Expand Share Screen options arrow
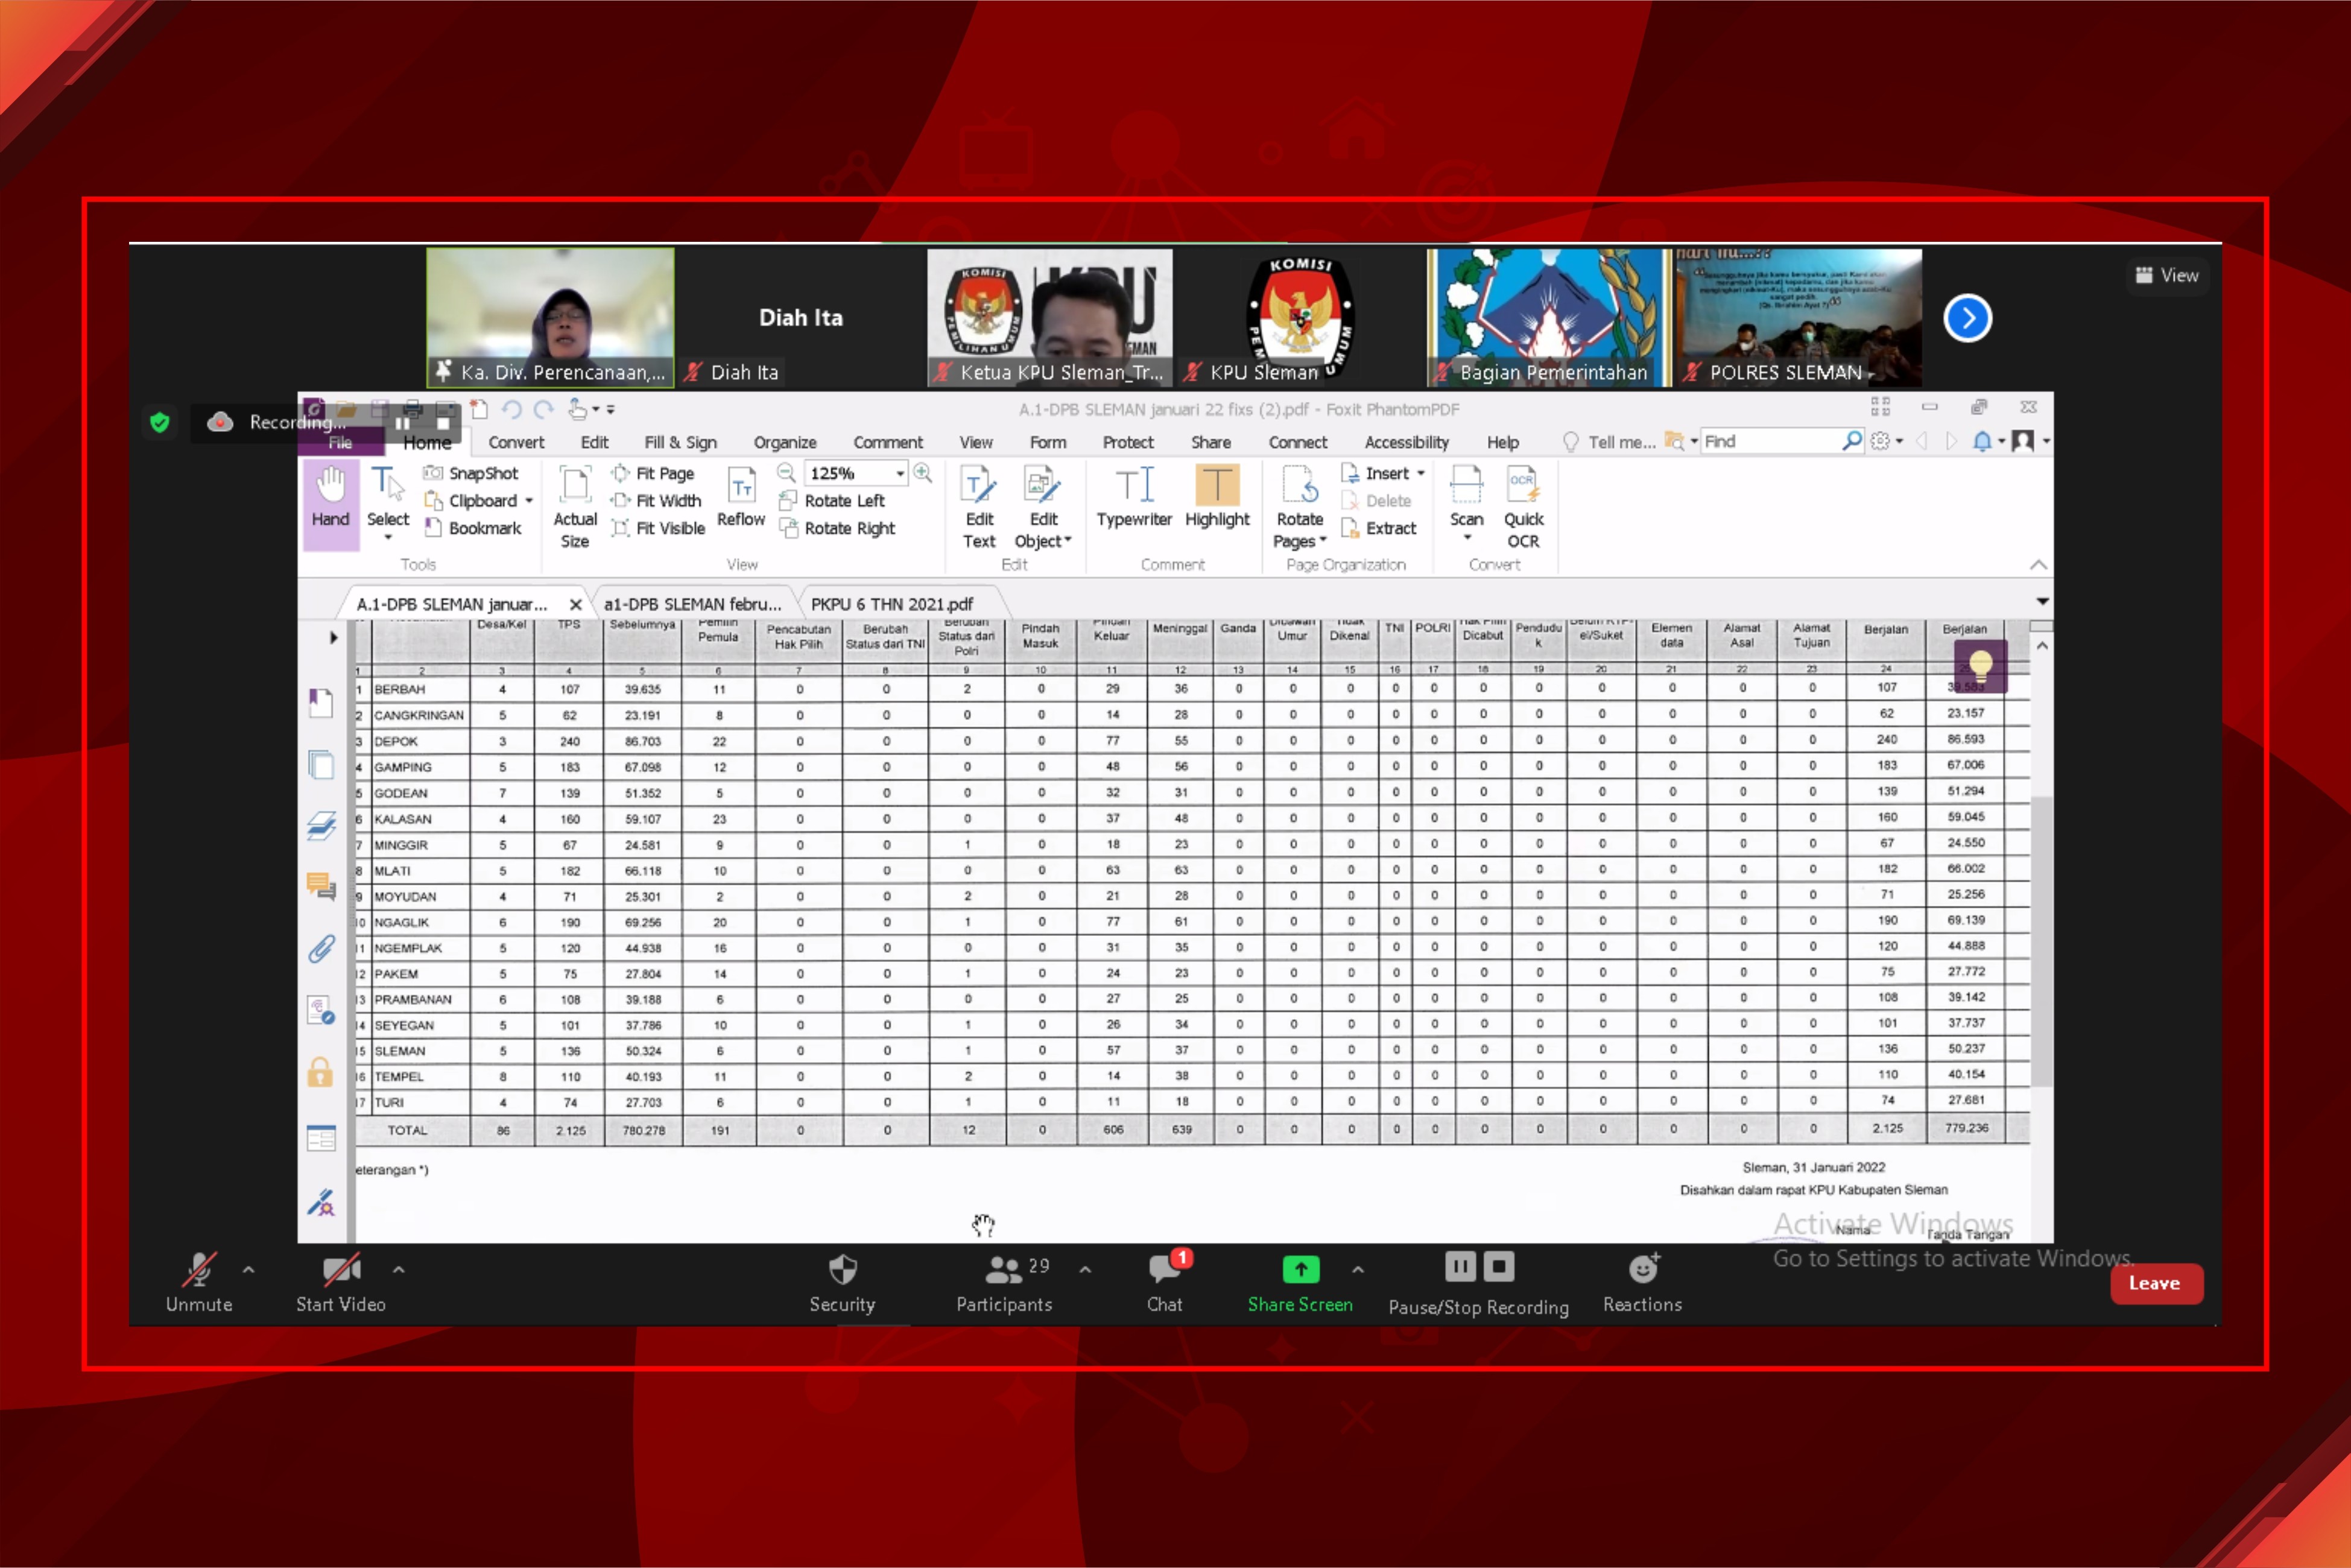2351x1568 pixels. [x=1357, y=1270]
